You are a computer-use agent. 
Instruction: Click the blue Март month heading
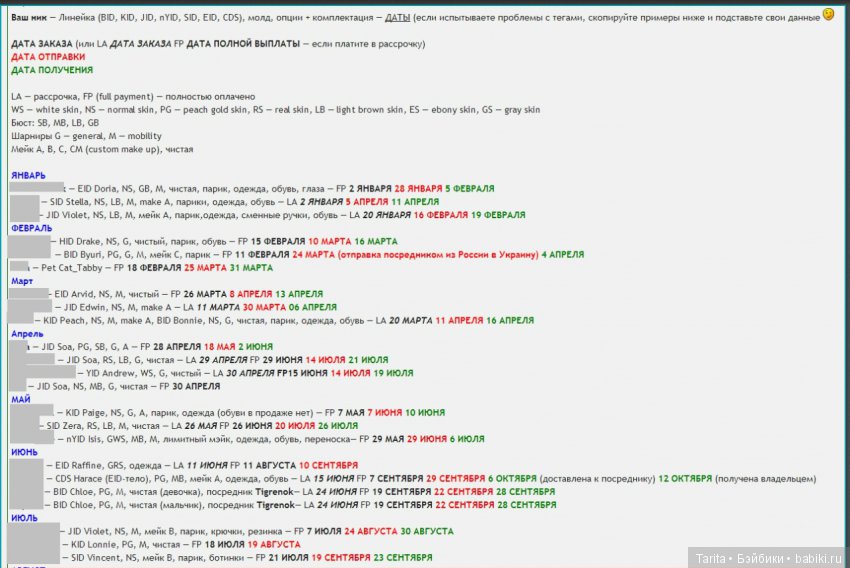point(22,281)
